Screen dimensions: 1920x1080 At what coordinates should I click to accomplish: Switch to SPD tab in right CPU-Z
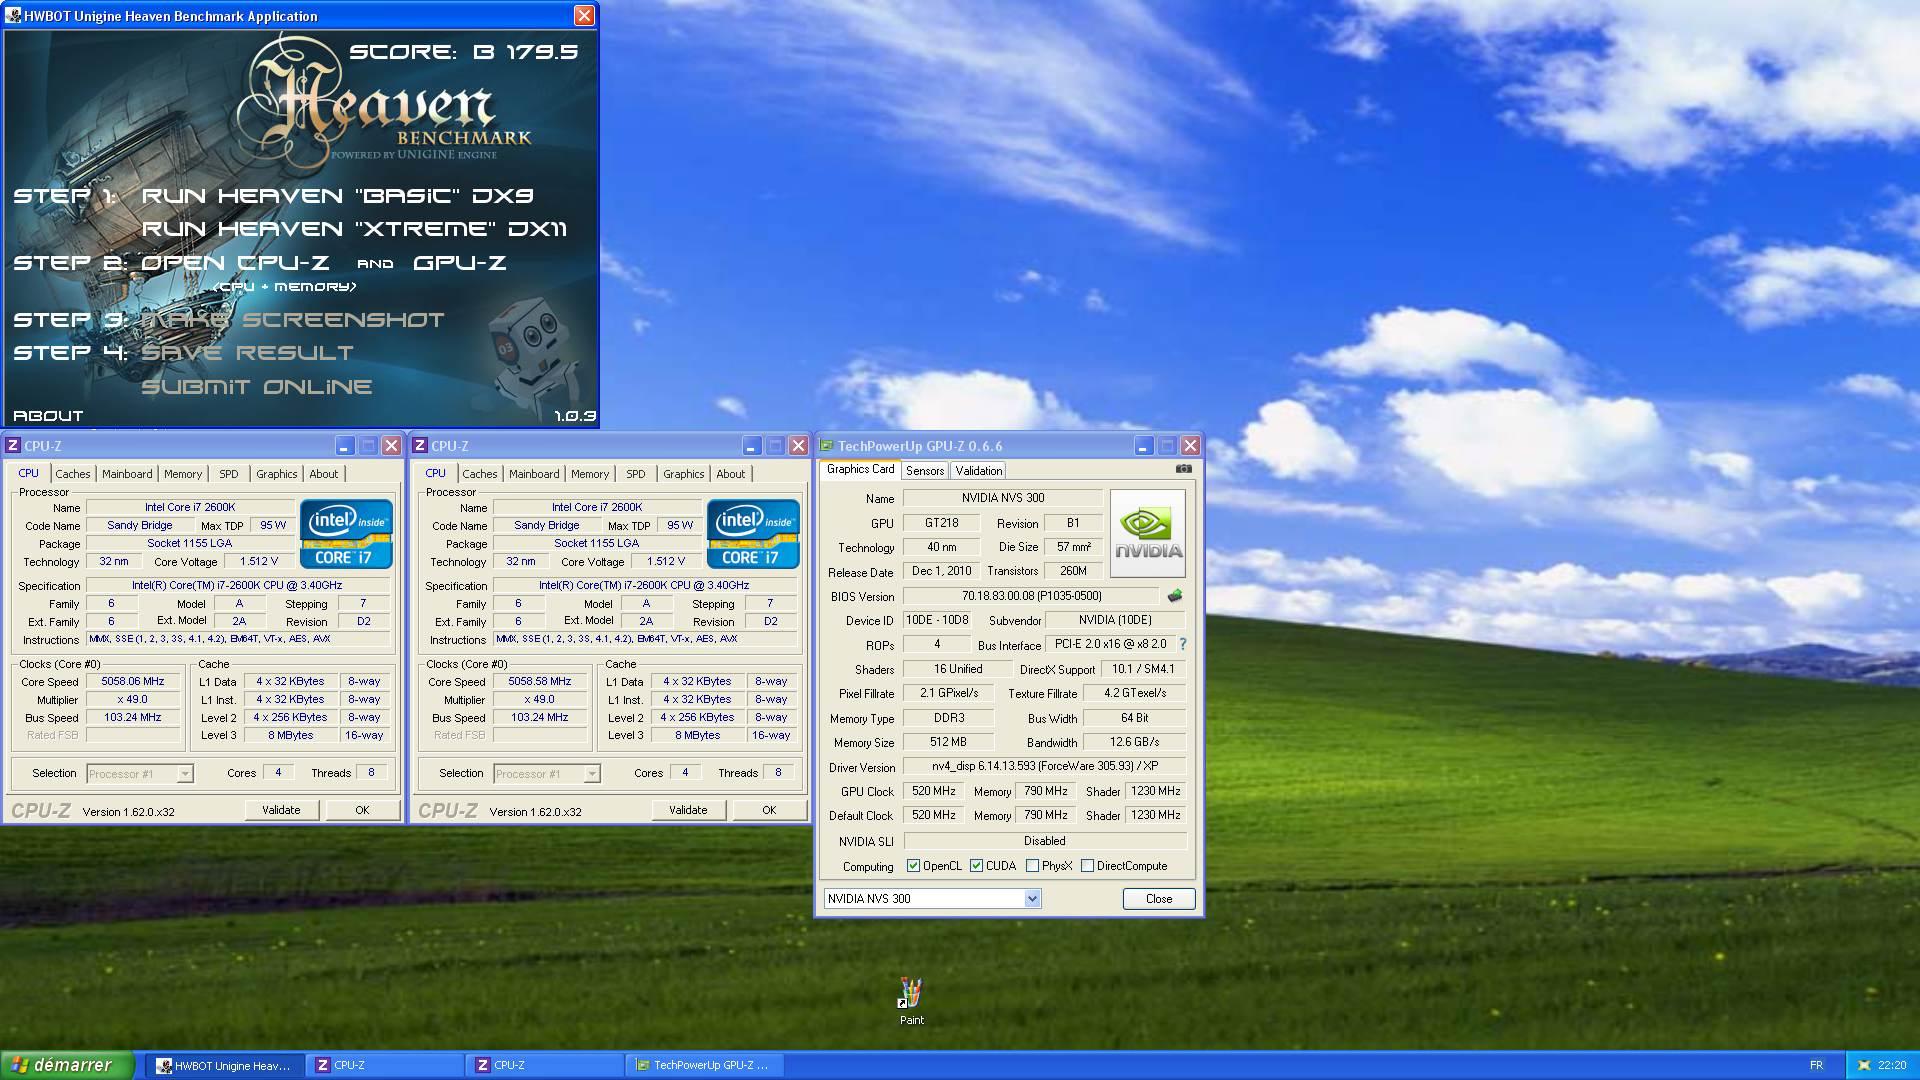coord(636,474)
